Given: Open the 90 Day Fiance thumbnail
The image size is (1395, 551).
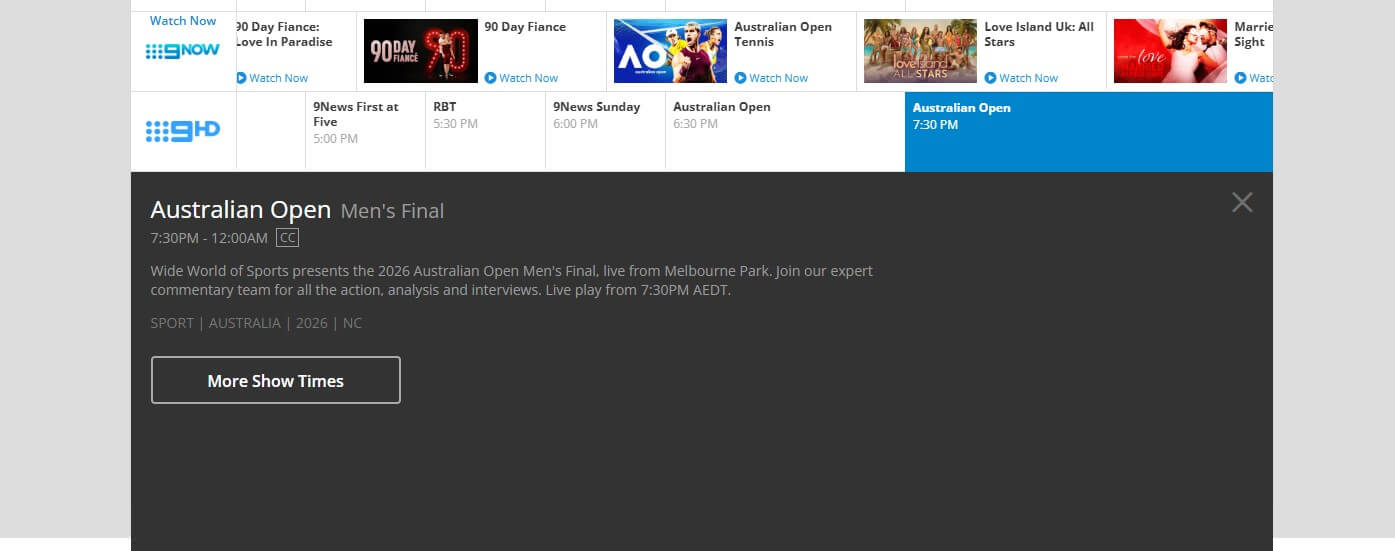Looking at the screenshot, I should (x=420, y=51).
